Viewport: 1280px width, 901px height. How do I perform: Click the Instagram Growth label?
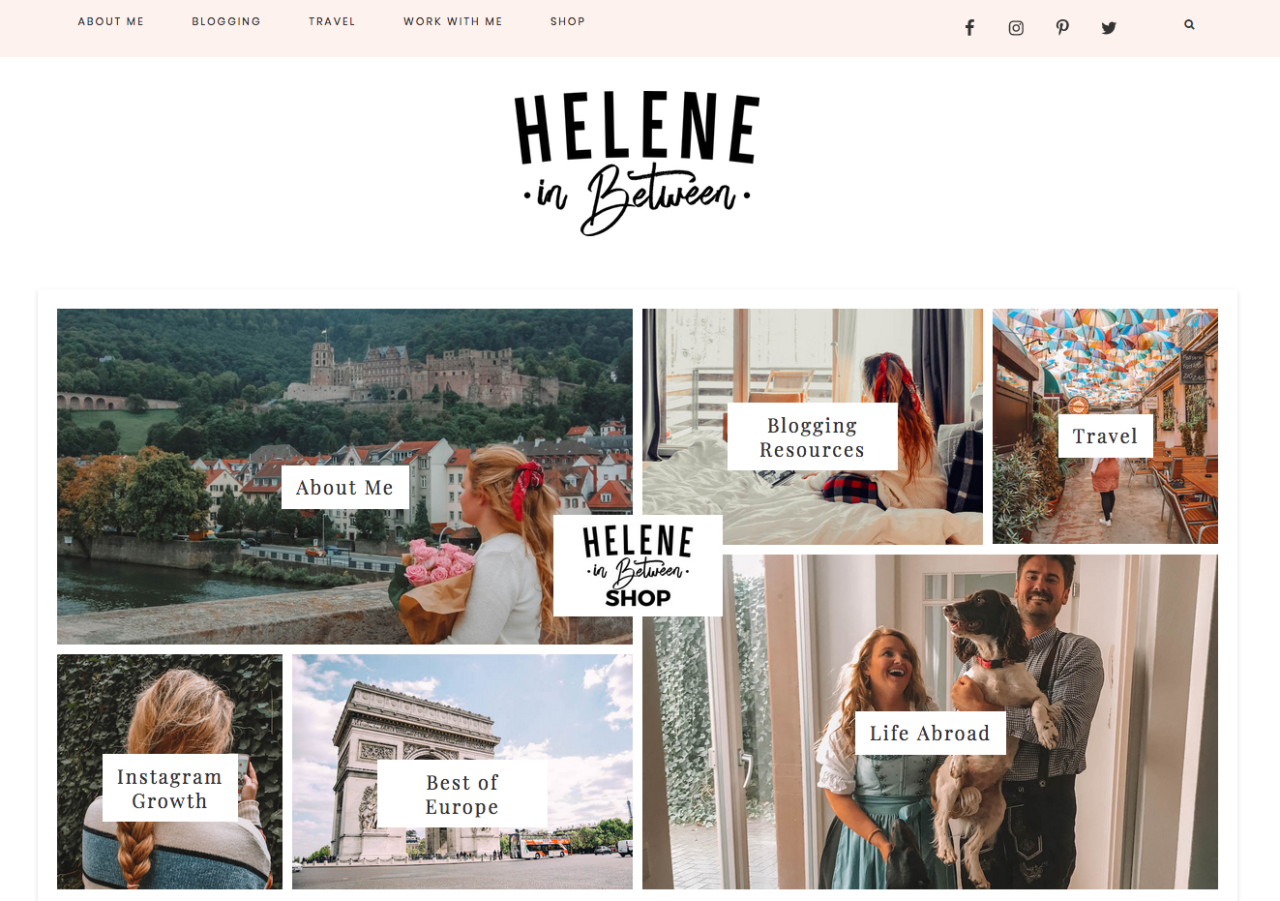pyautogui.click(x=170, y=788)
